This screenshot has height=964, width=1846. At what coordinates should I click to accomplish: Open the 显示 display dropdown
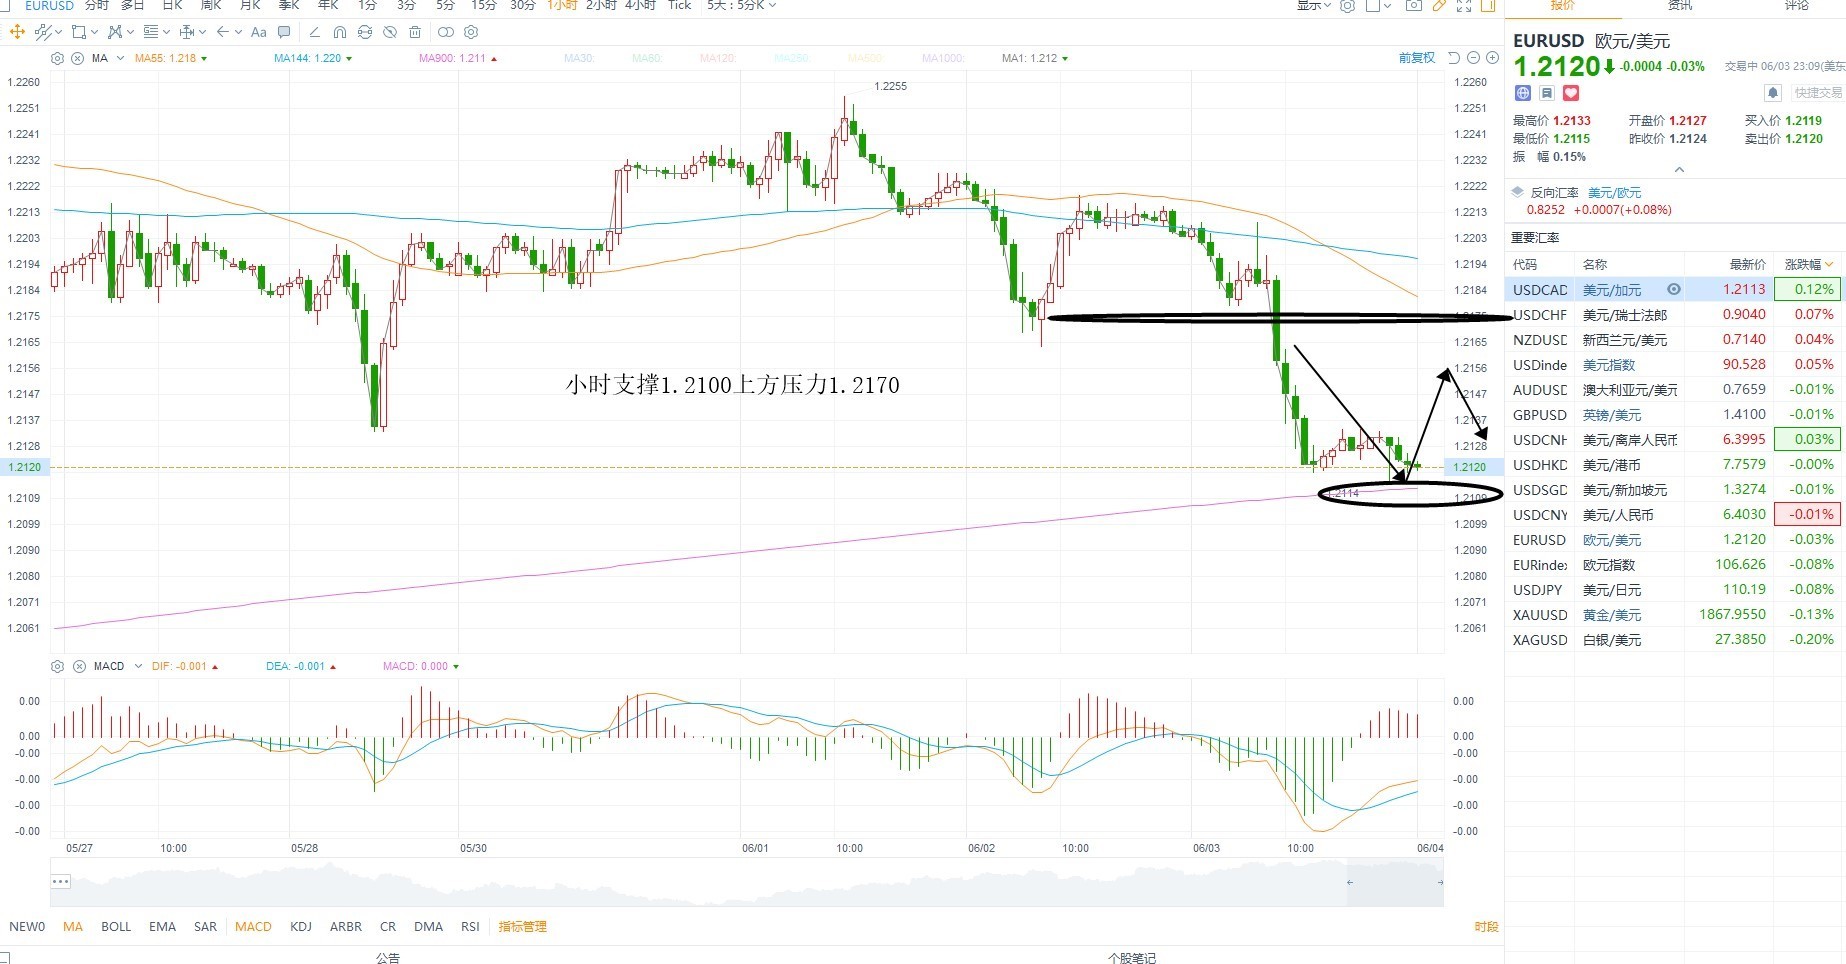click(1314, 5)
